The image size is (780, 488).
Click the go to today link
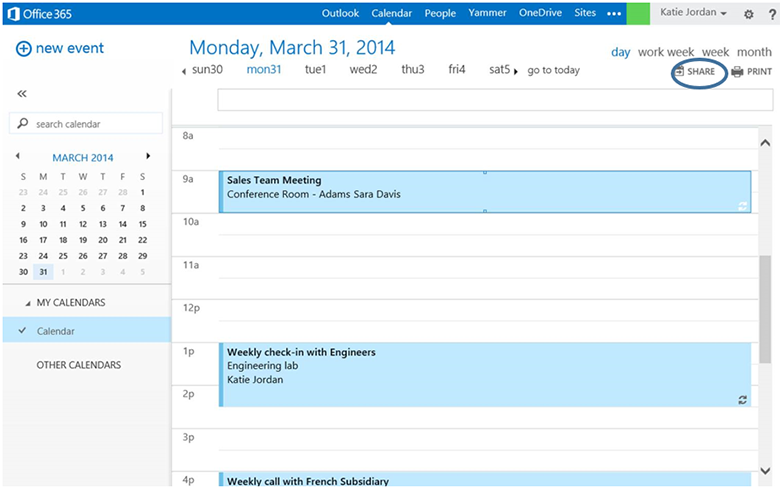553,70
